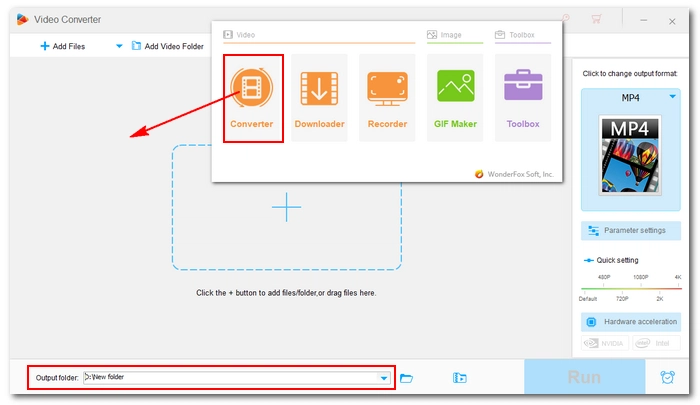
Task: Toggle Intel acceleration option
Action: pos(656,343)
